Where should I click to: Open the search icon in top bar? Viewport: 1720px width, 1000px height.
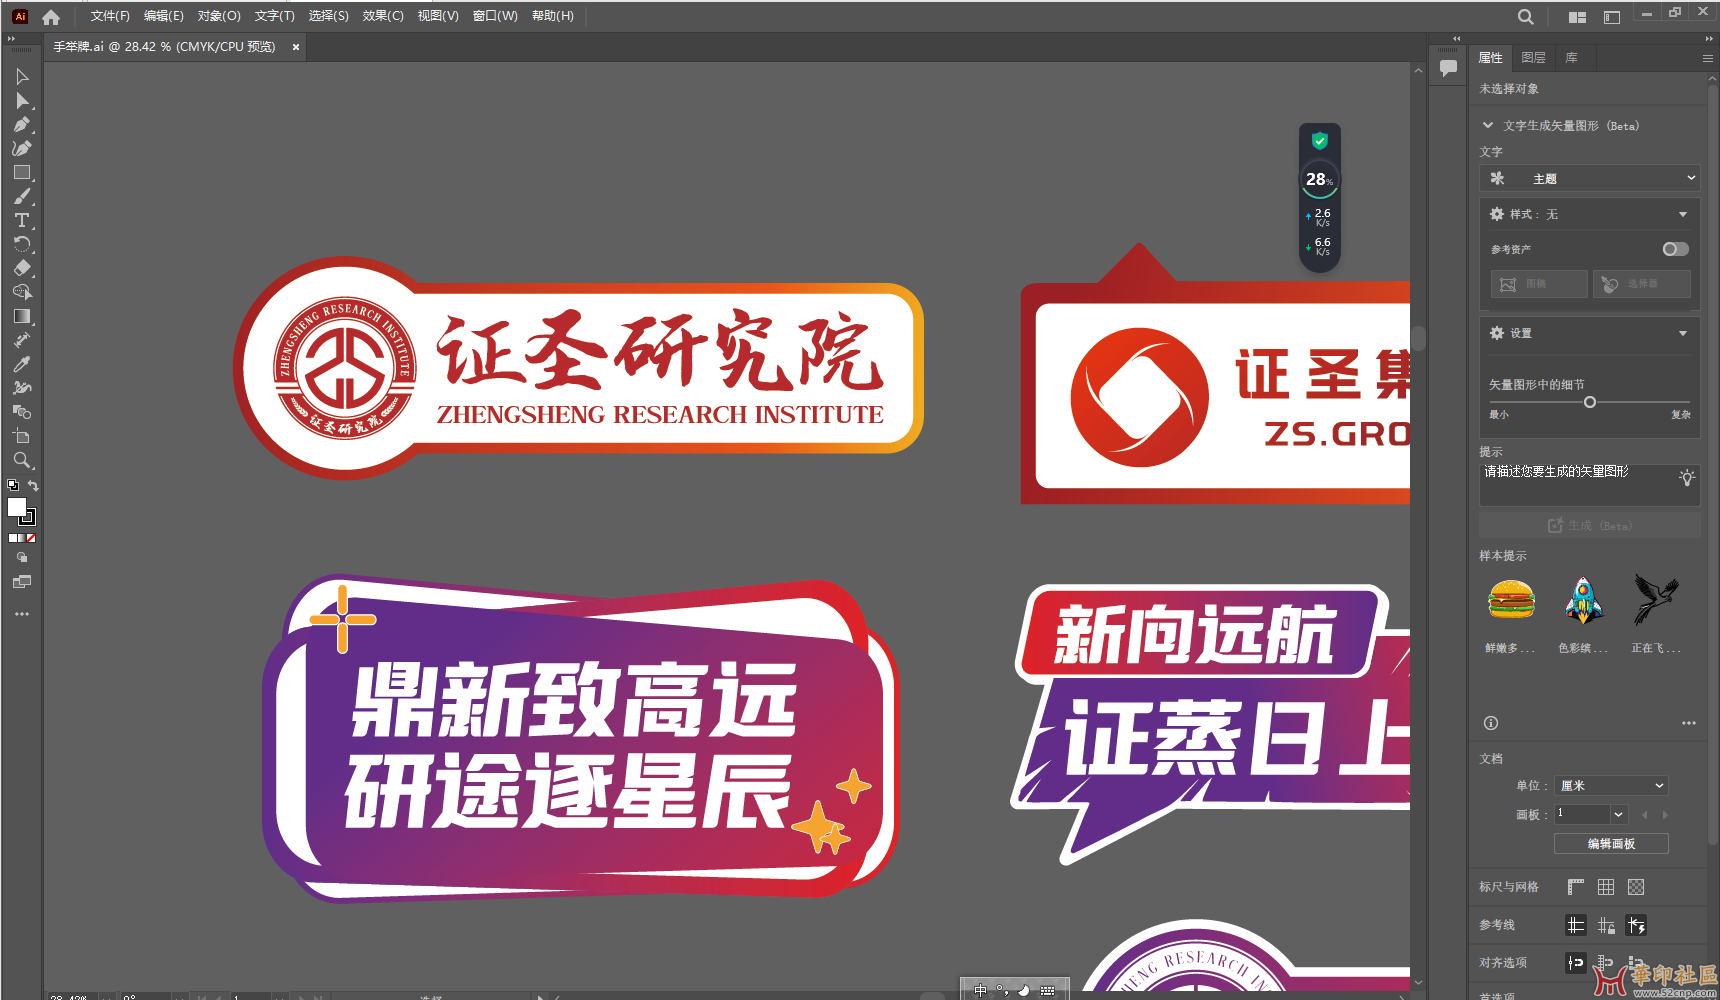coord(1525,17)
